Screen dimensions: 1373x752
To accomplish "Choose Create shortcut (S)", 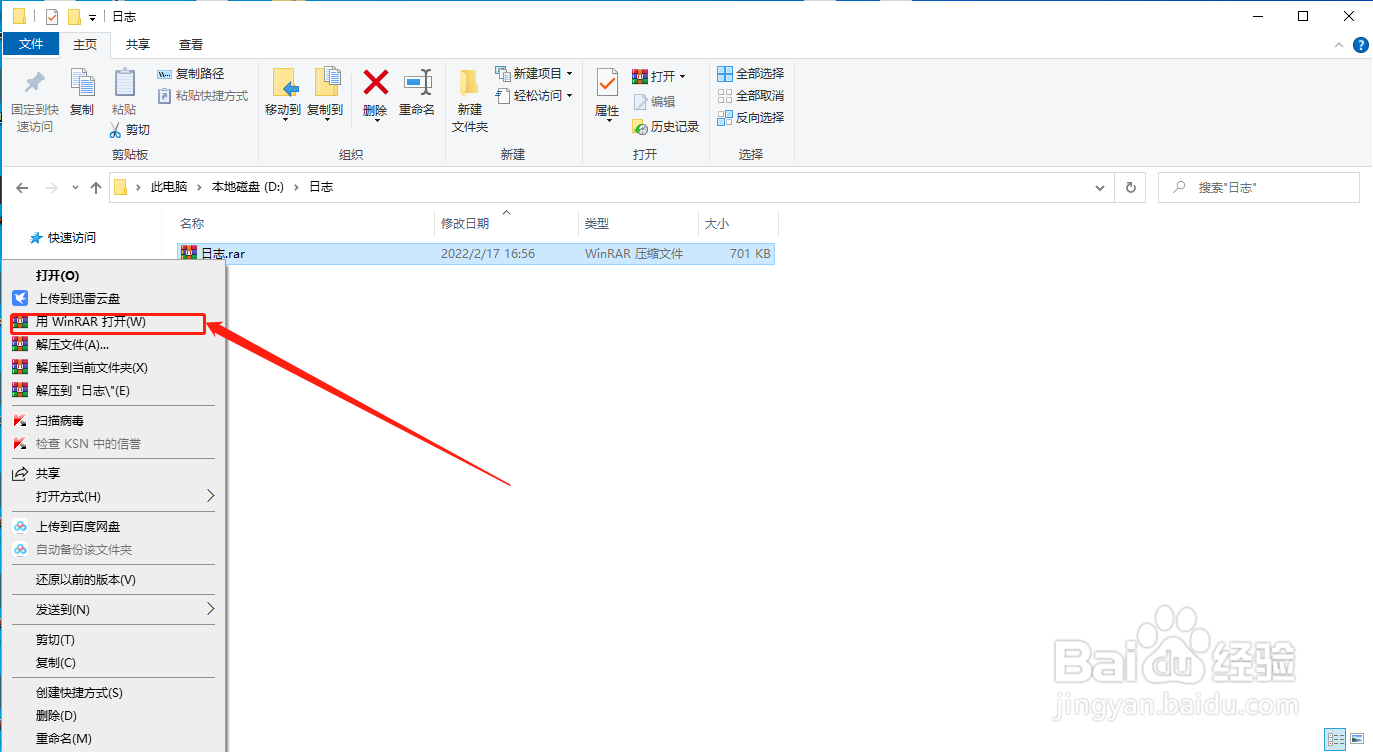I will click(115, 693).
